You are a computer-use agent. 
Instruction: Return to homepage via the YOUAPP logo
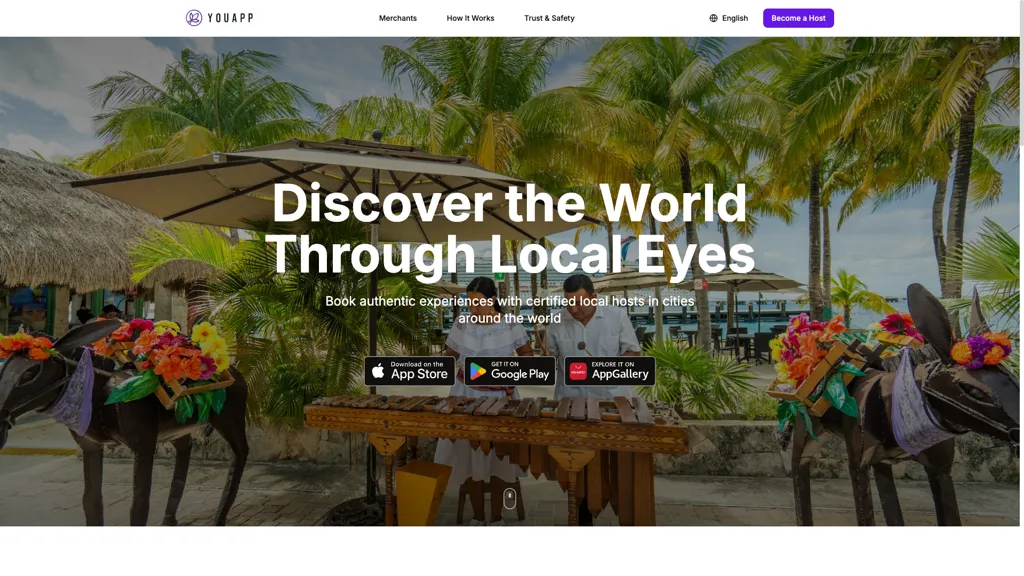220,17
